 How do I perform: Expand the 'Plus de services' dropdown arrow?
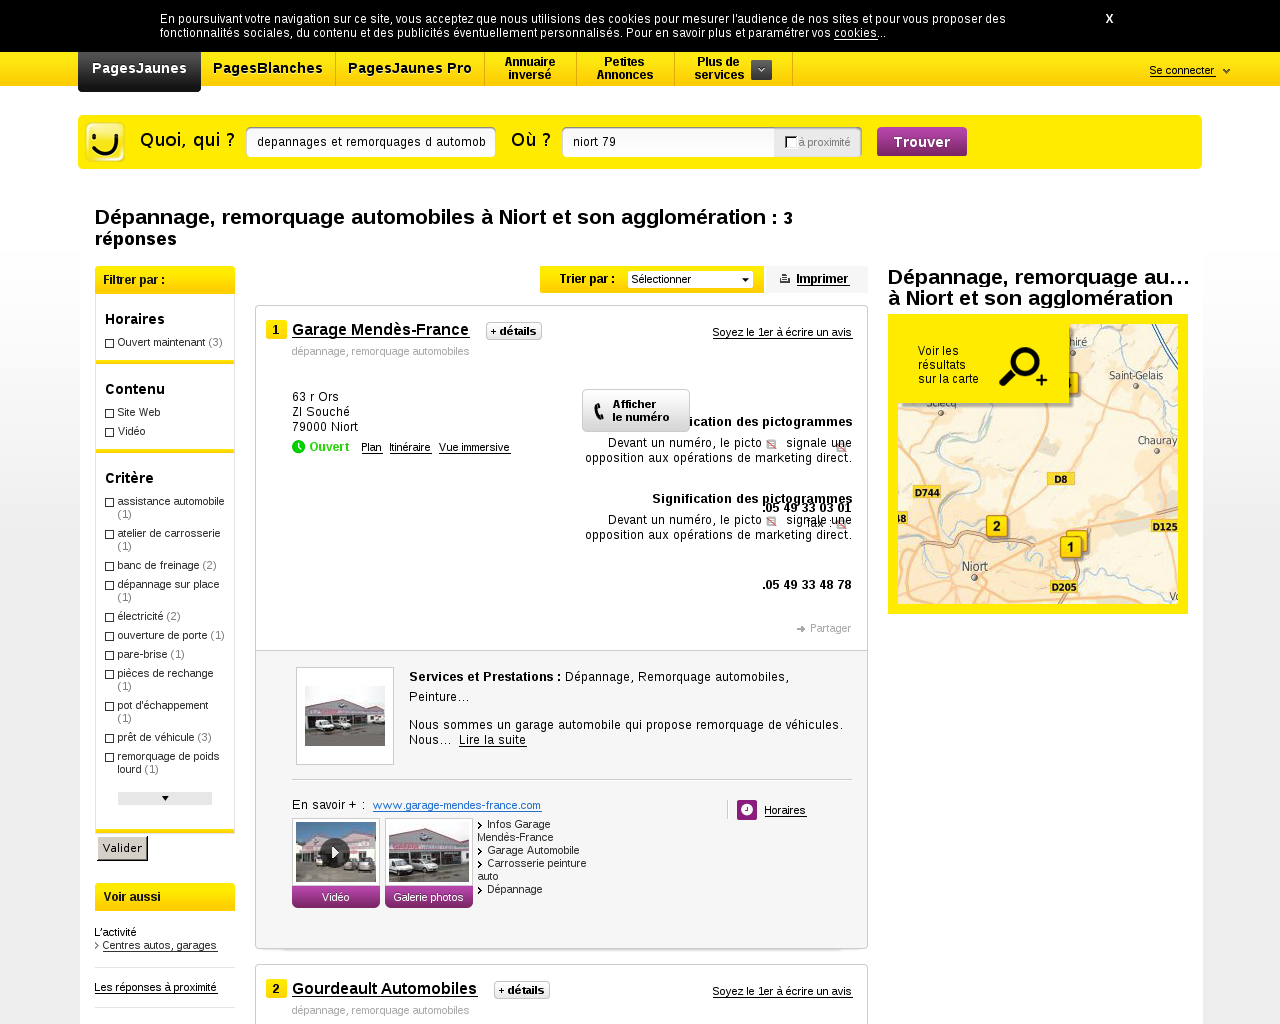coord(761,69)
